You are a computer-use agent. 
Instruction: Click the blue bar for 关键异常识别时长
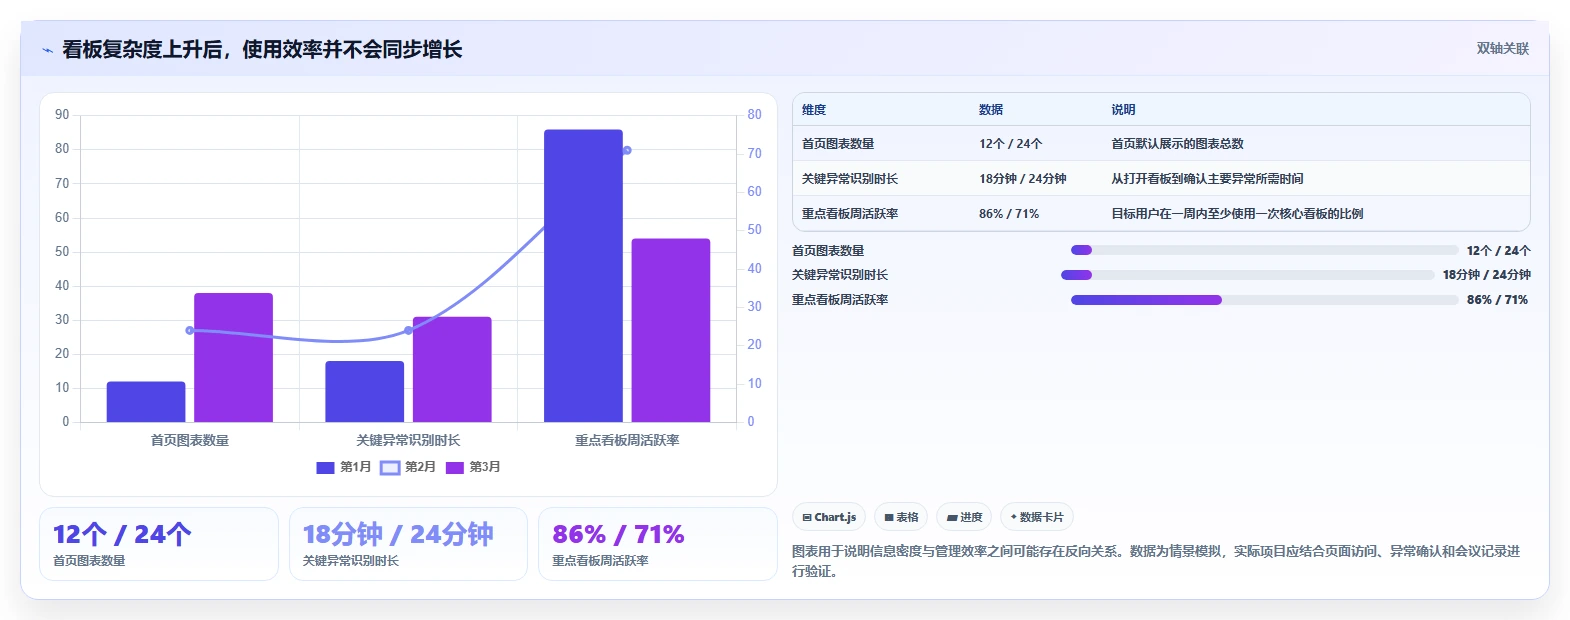pyautogui.click(x=364, y=391)
